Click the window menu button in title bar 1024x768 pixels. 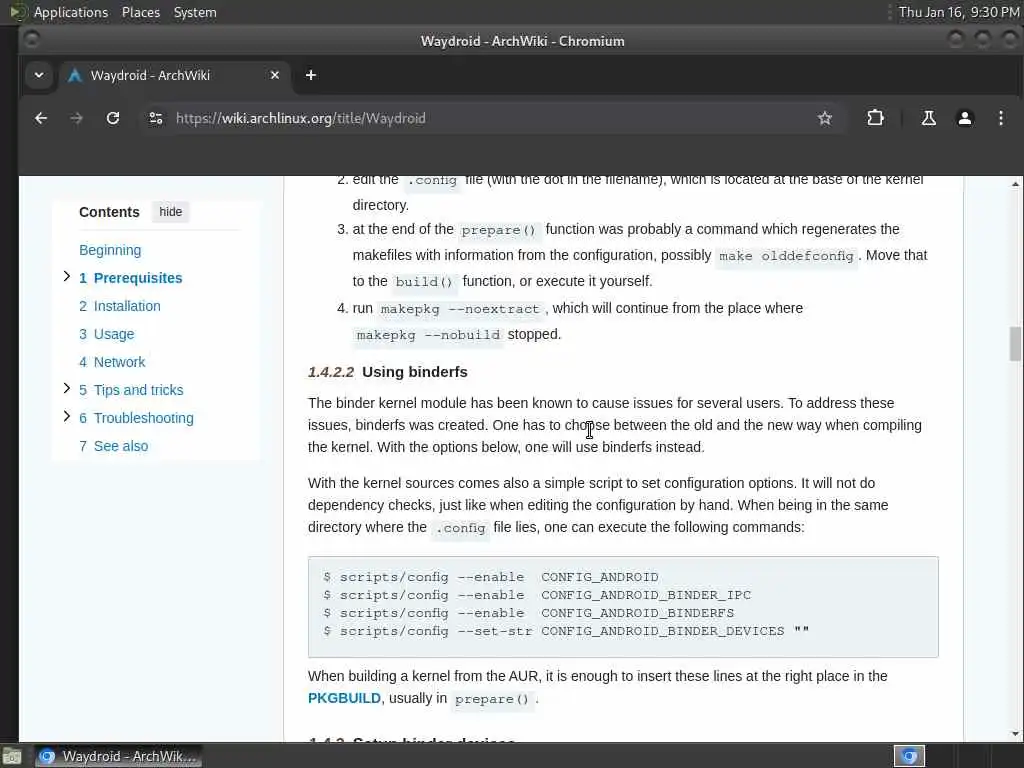pos(31,40)
